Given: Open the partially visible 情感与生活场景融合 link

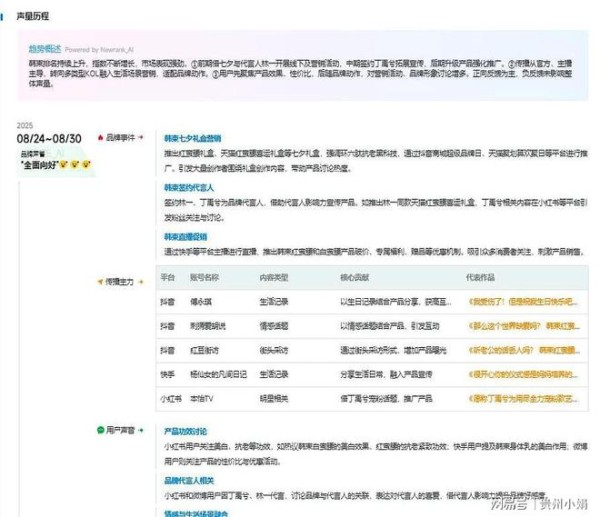Looking at the screenshot, I should click(x=196, y=514).
